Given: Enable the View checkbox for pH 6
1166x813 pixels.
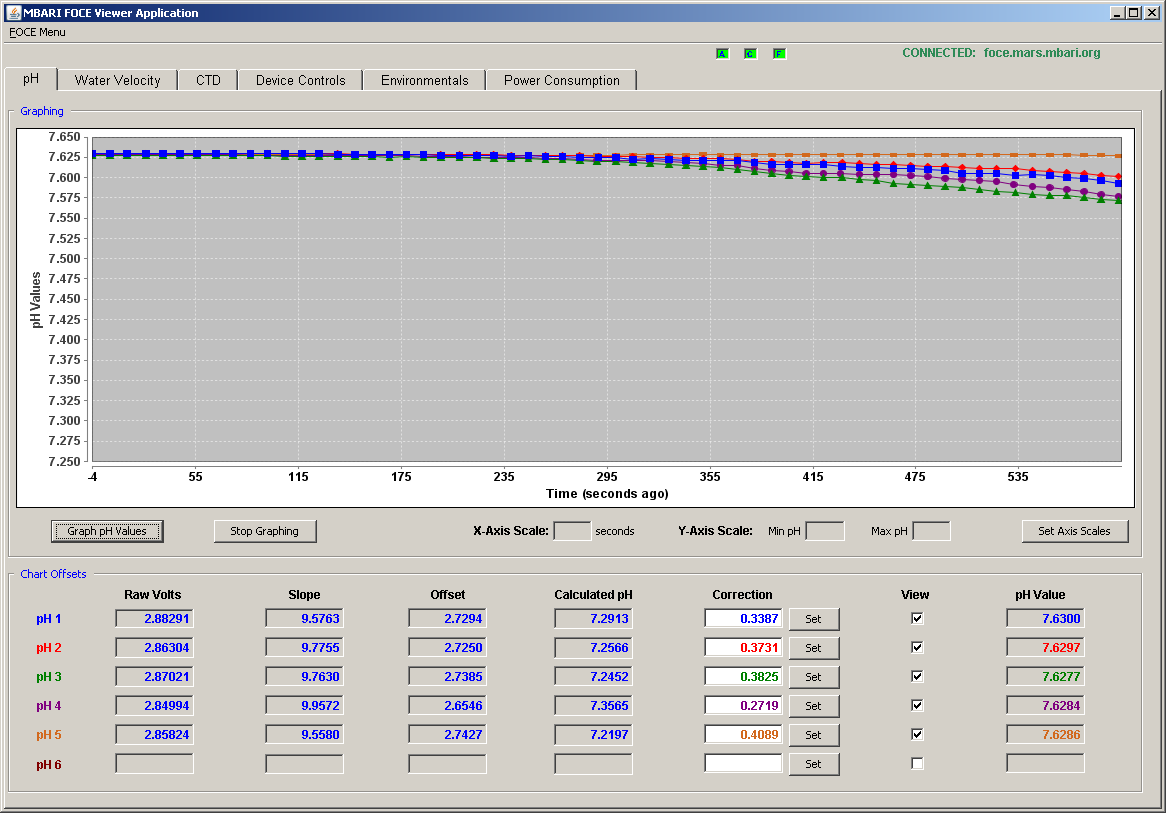Looking at the screenshot, I should coord(917,763).
